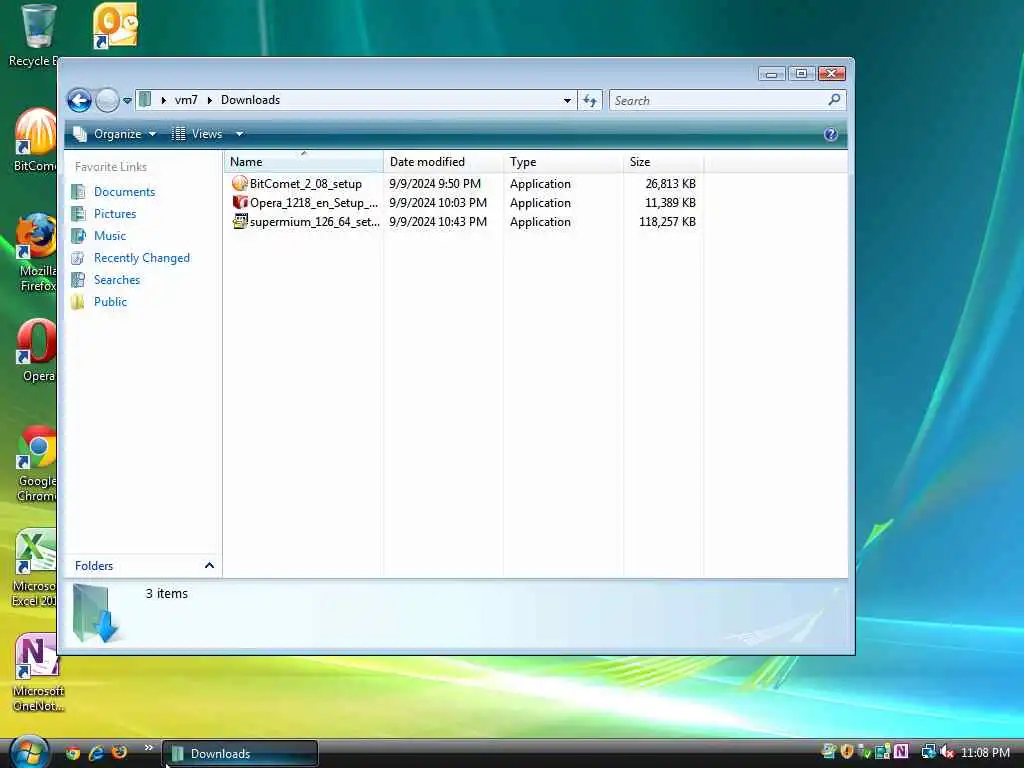Select the supermium_126_64_setup file
Image resolution: width=1024 pixels, height=768 pixels.
tap(306, 221)
